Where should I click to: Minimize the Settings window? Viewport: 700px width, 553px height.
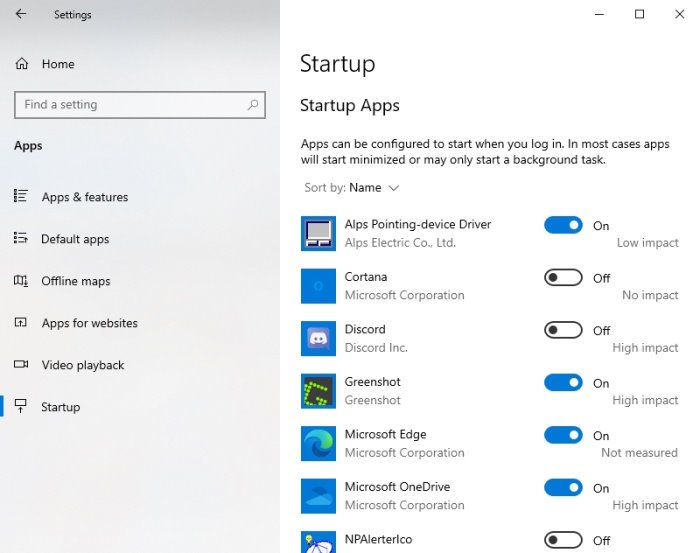600,14
